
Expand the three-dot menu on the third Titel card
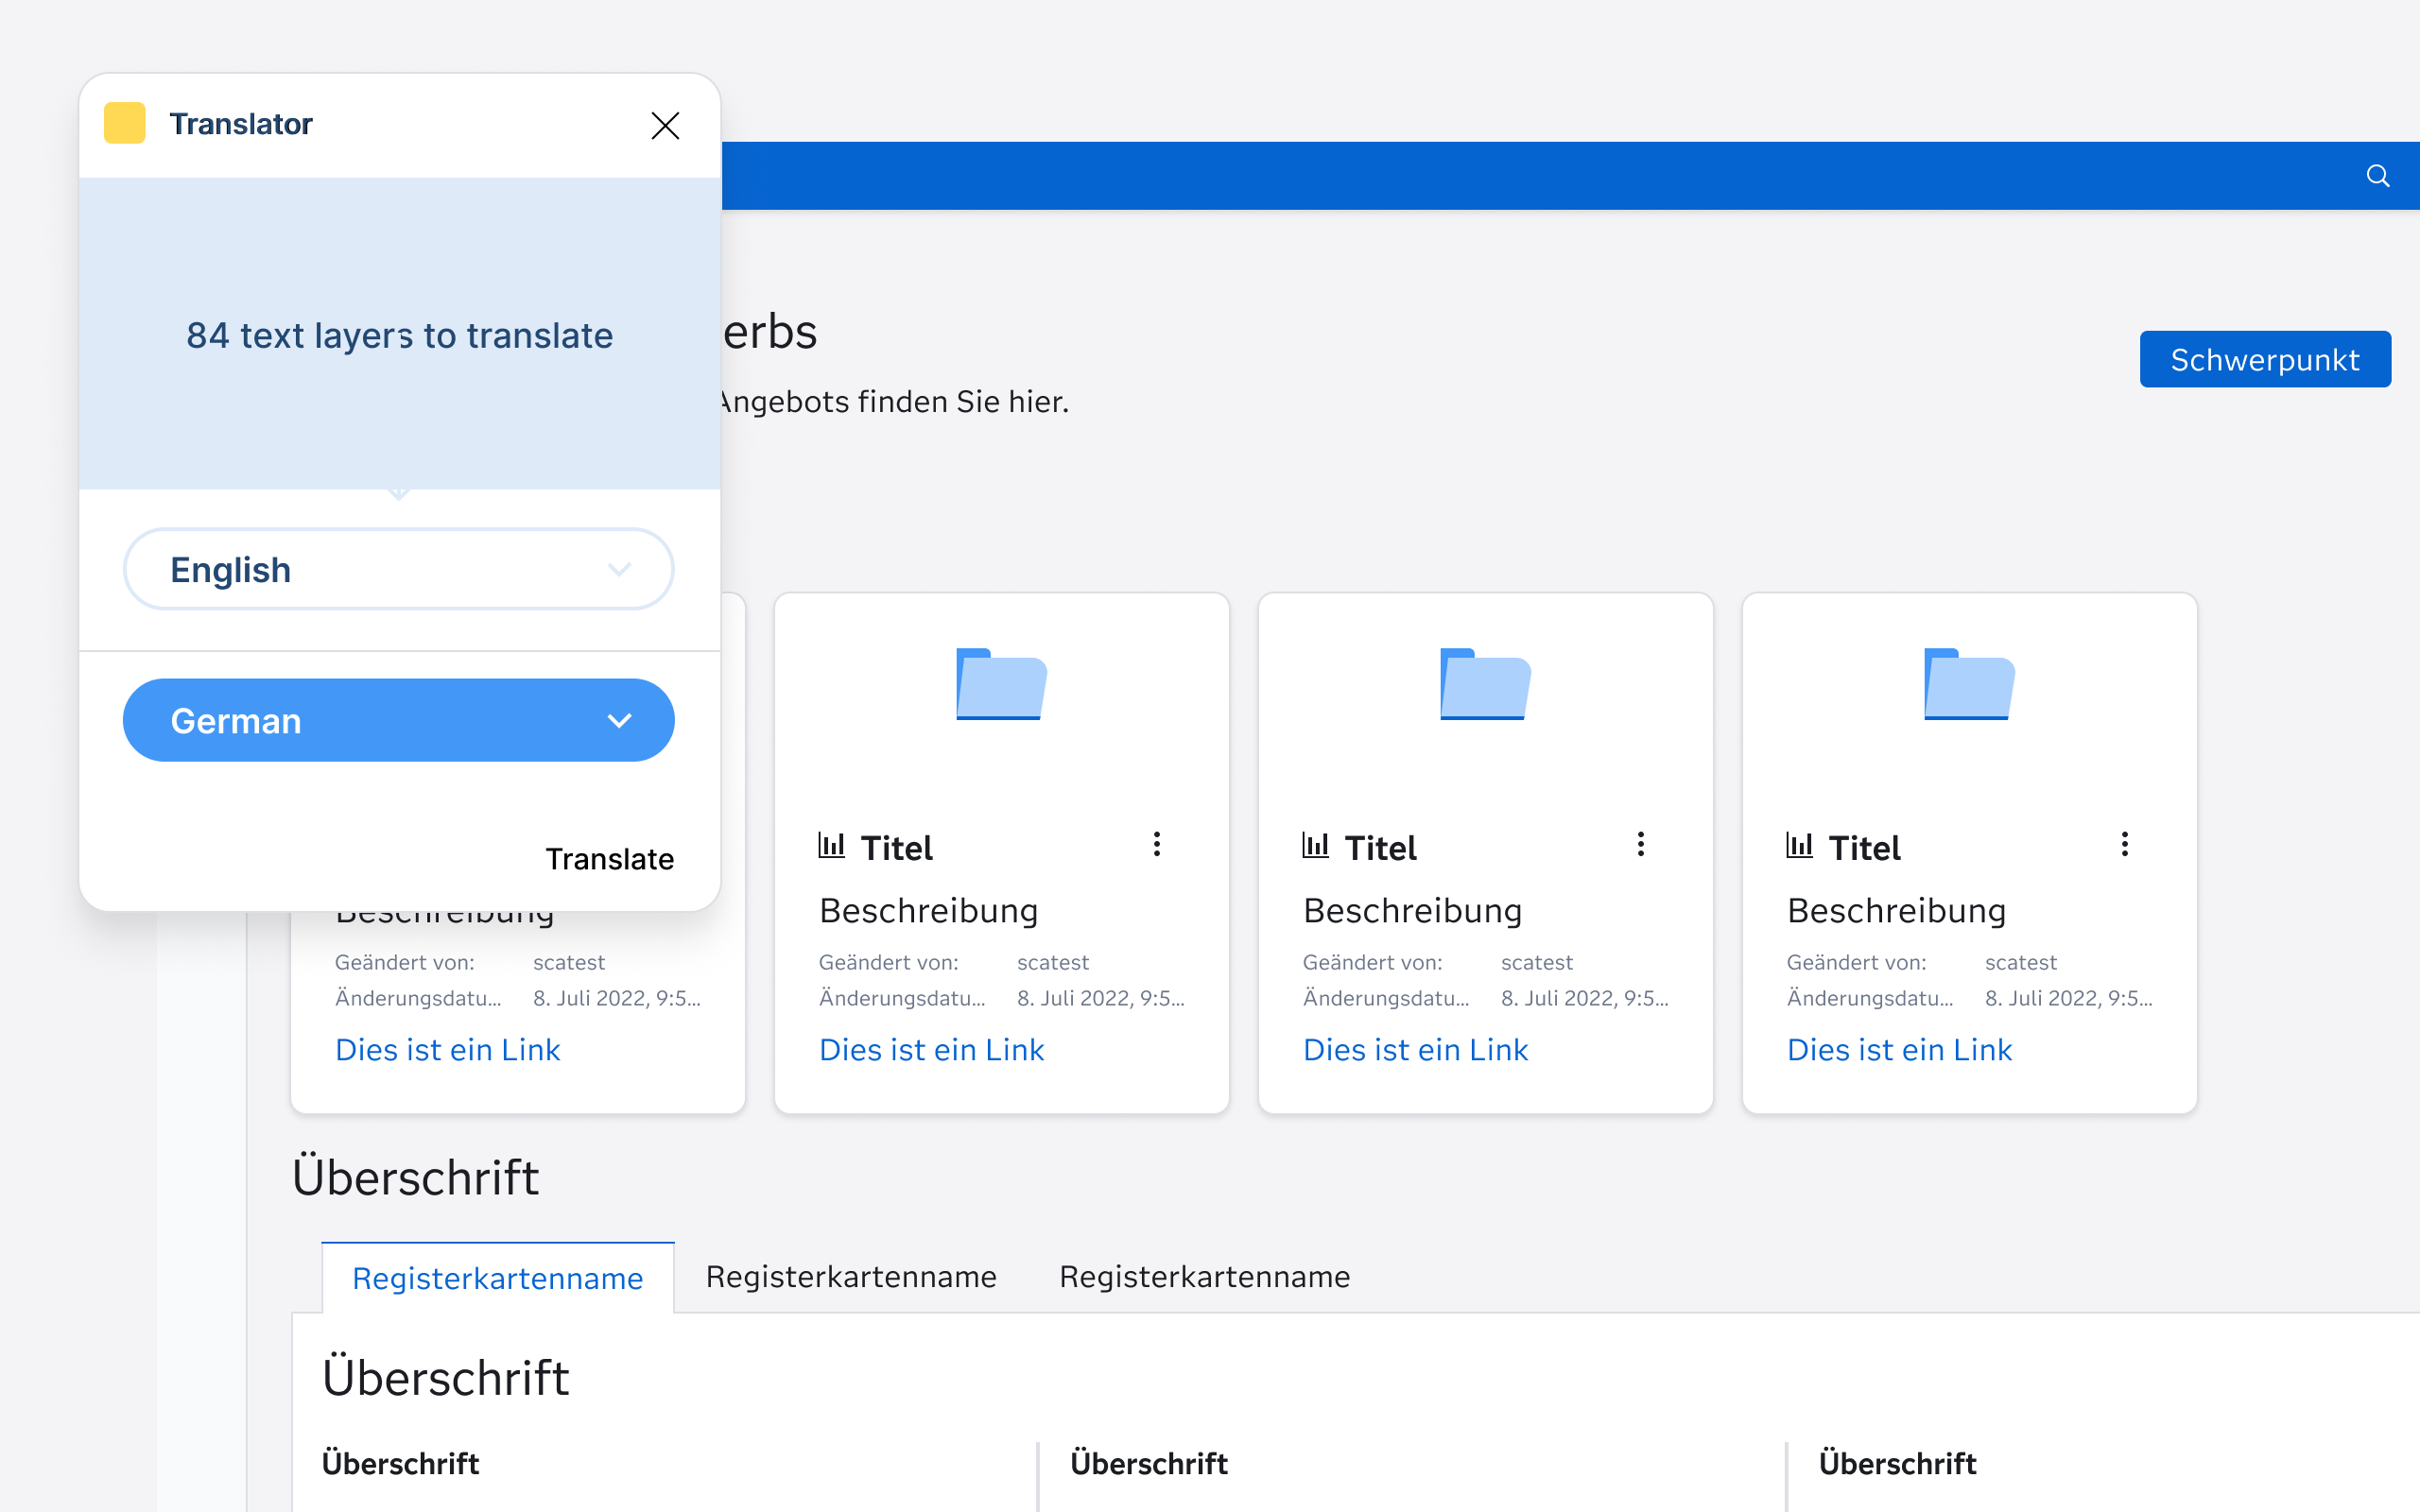point(1640,844)
